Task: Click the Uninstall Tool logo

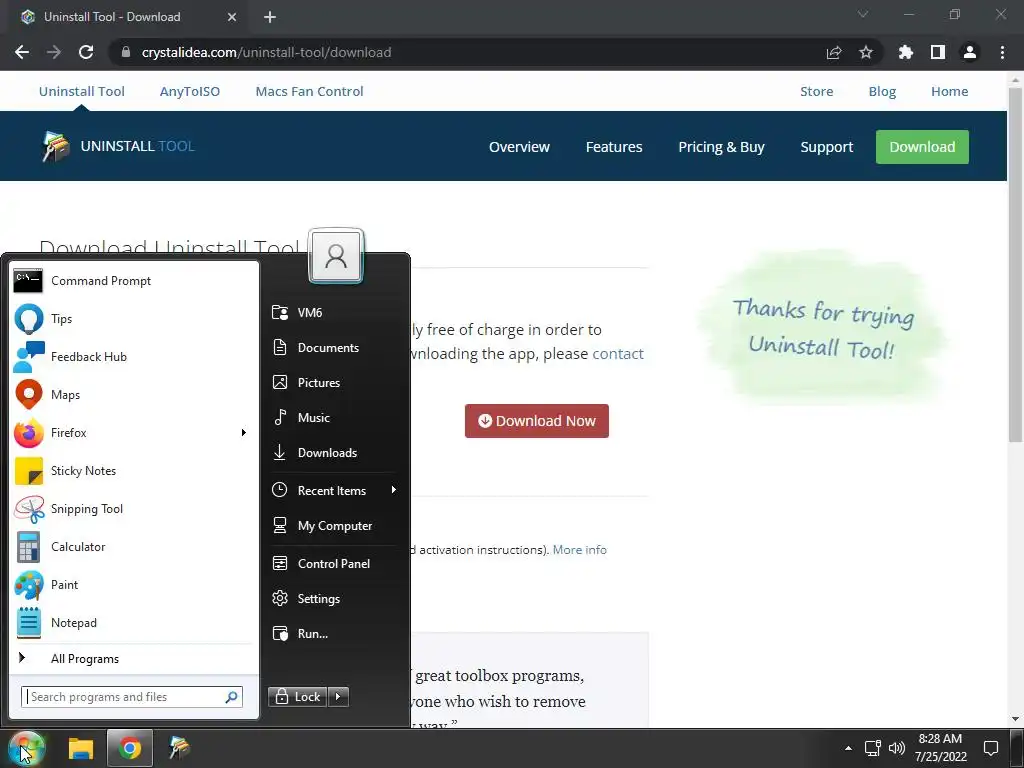Action: (x=118, y=146)
